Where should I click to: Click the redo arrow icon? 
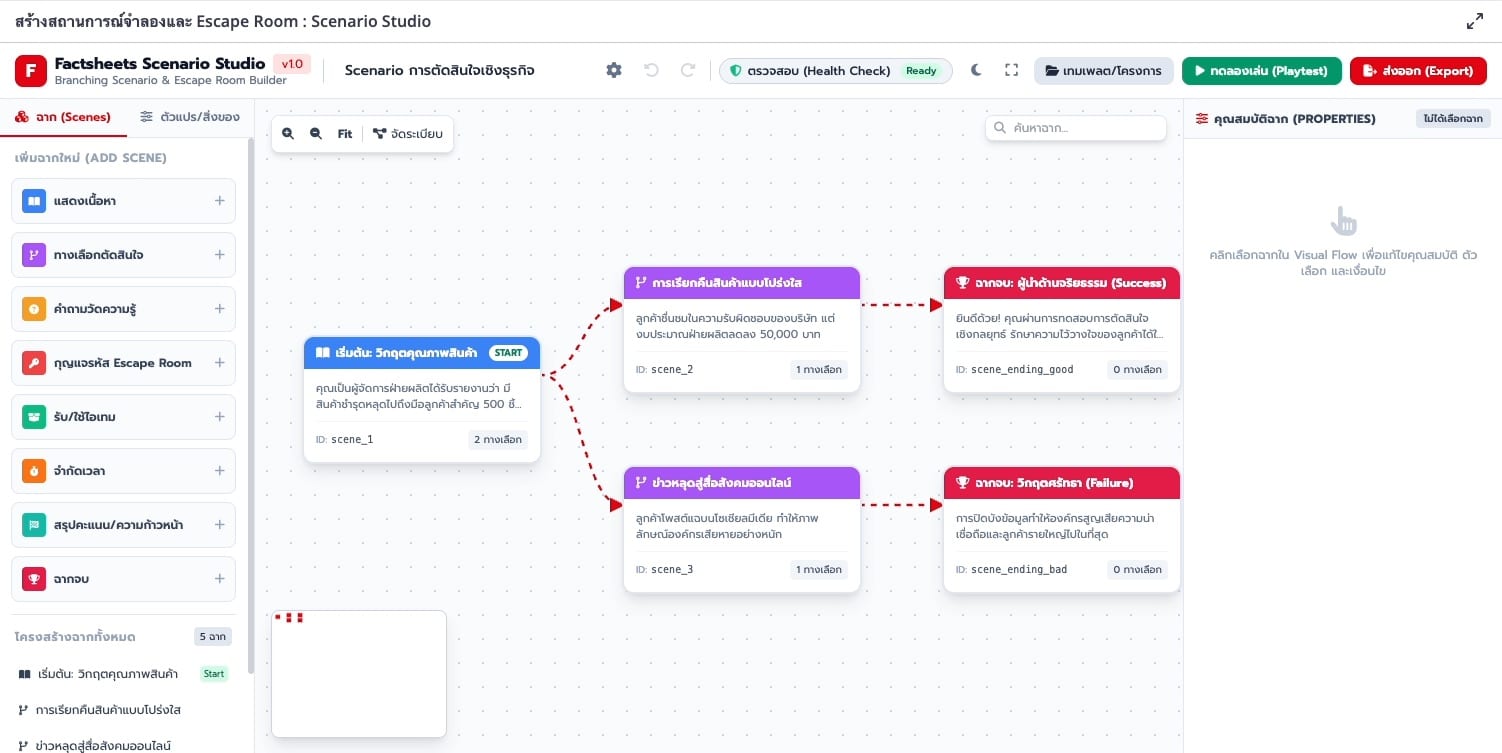[x=688, y=70]
